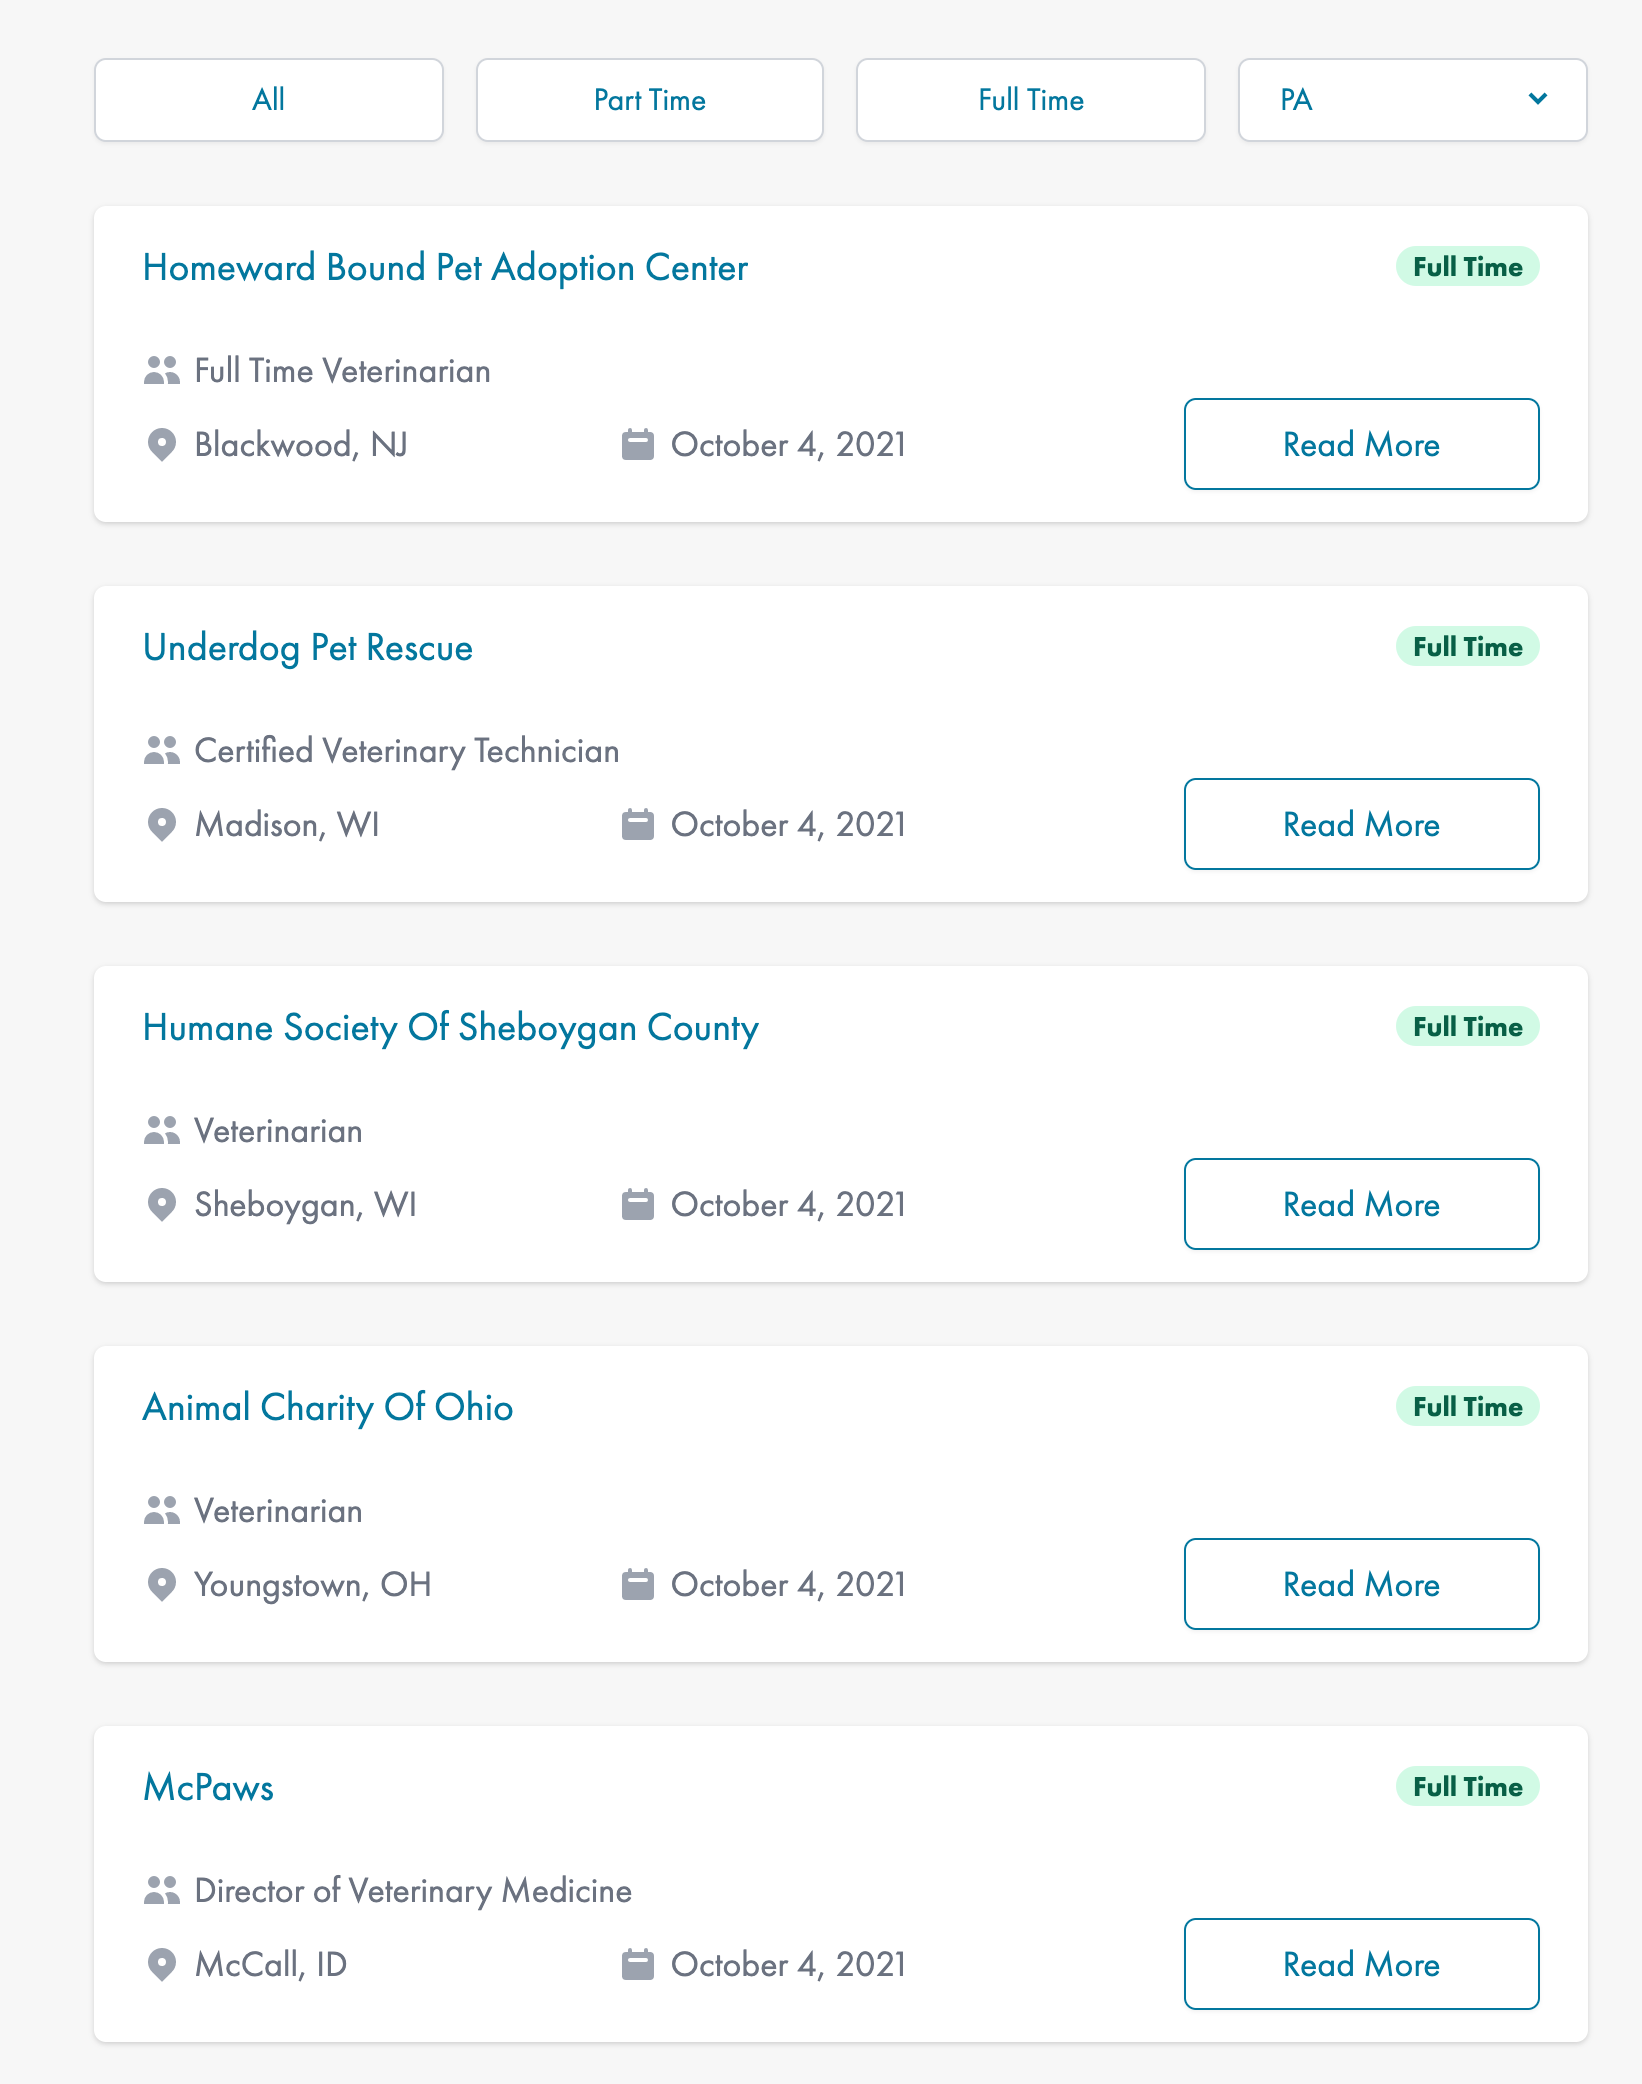Click the people icon beside Certified Veterinary Technician
The height and width of the screenshot is (2084, 1642).
pos(161,751)
